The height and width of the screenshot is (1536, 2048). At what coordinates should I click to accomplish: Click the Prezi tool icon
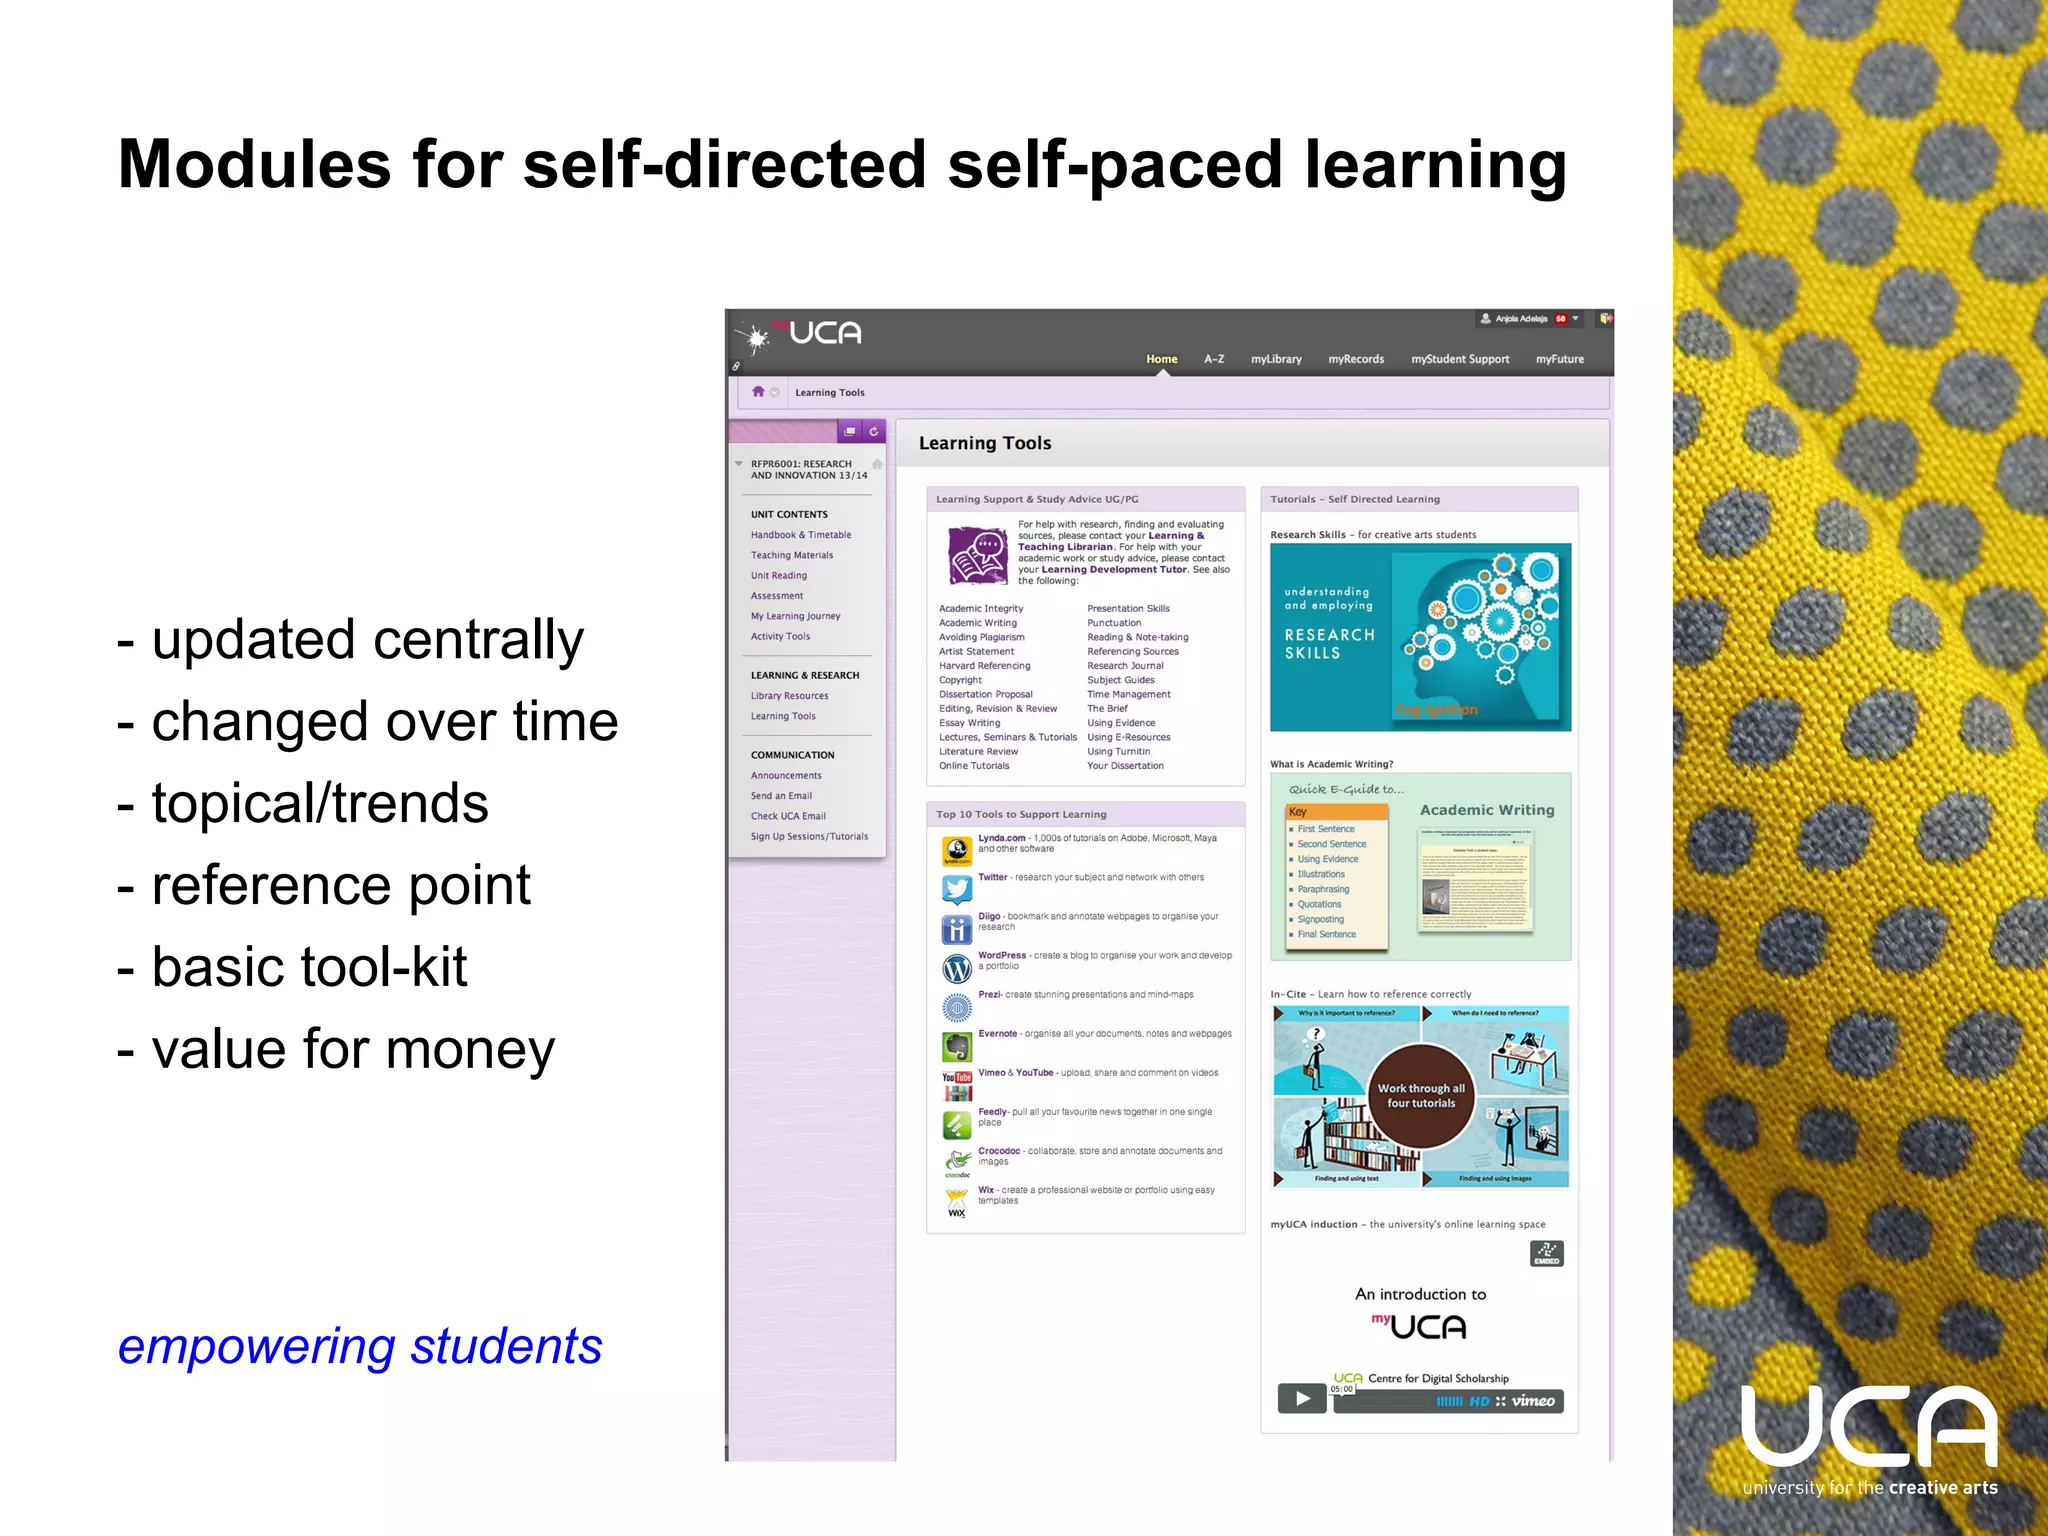(x=957, y=1007)
